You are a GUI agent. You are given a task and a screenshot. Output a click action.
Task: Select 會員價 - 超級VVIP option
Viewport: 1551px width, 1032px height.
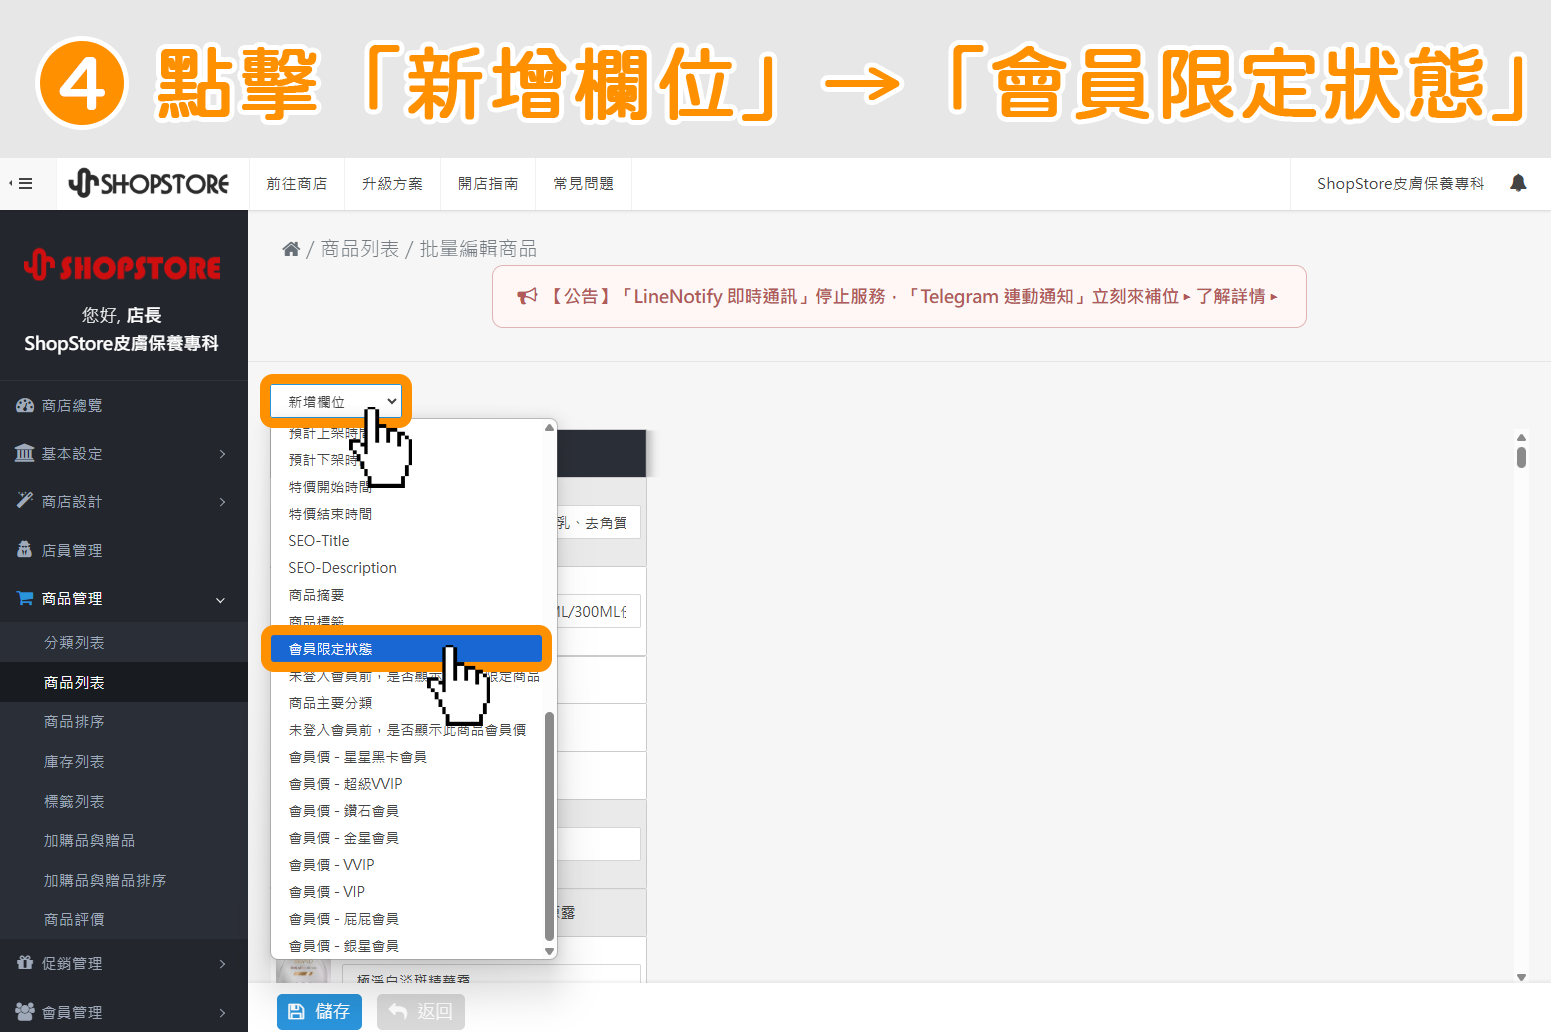tap(408, 784)
